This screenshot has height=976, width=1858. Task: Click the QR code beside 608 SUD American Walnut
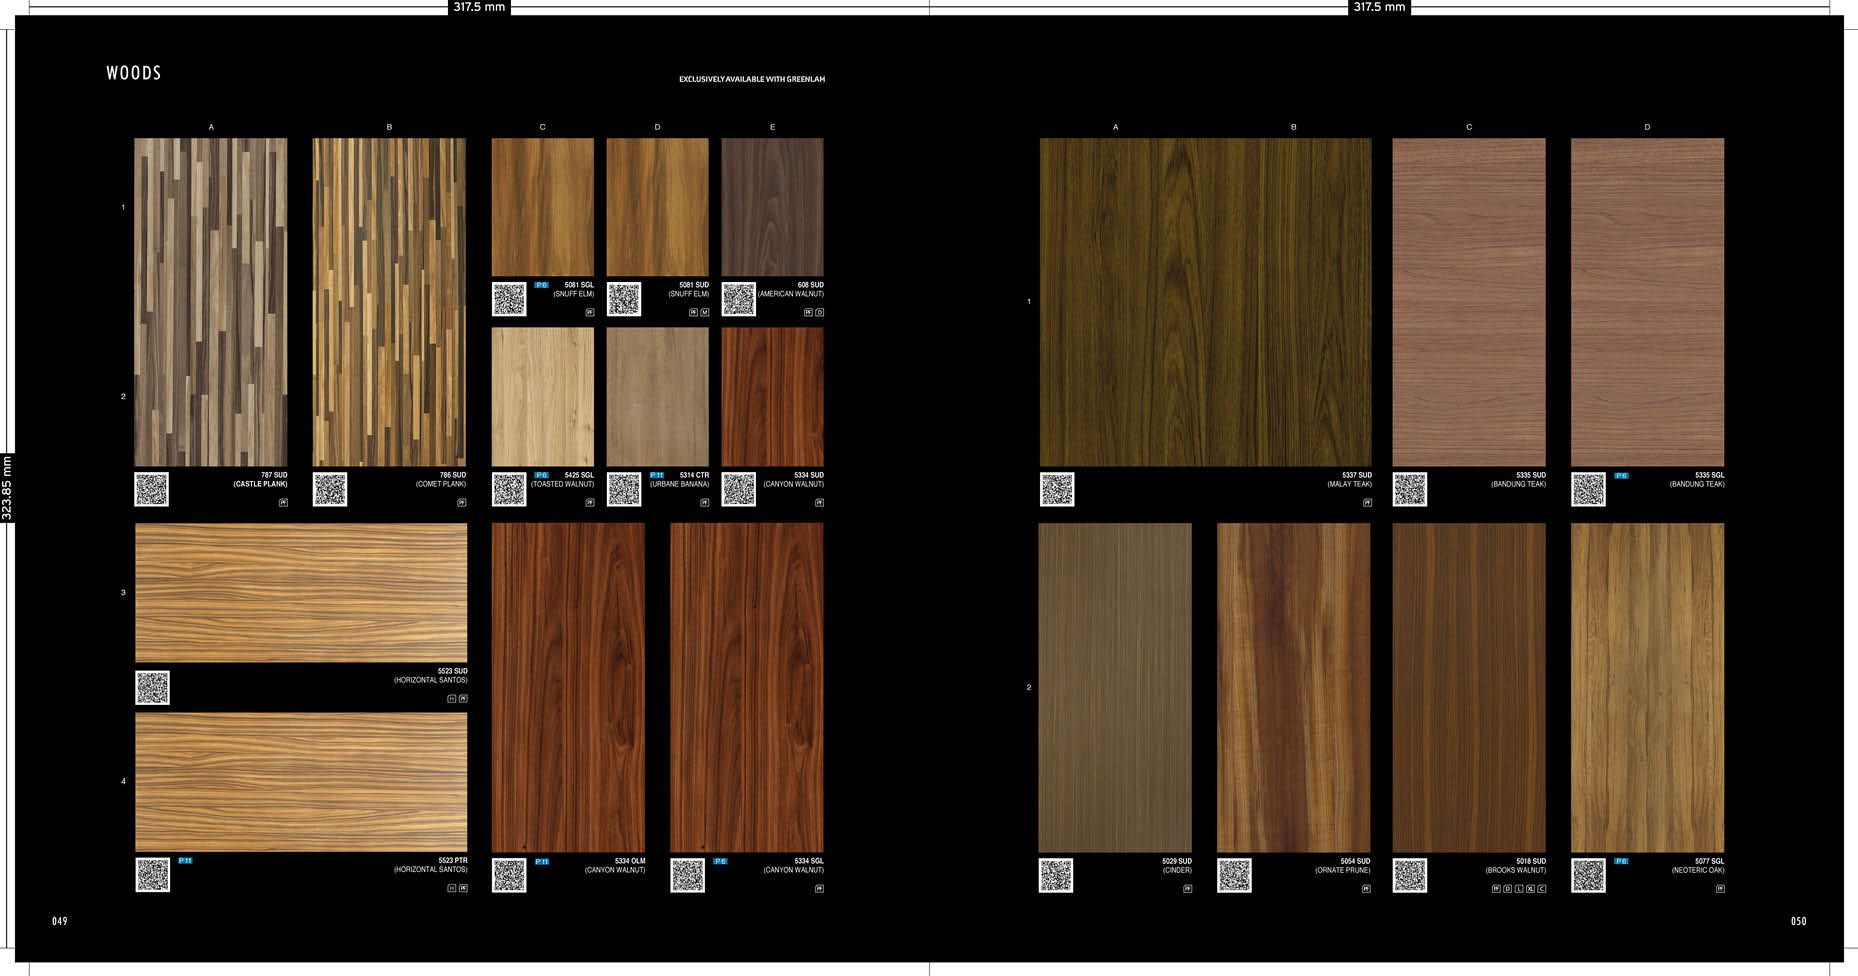(x=738, y=299)
